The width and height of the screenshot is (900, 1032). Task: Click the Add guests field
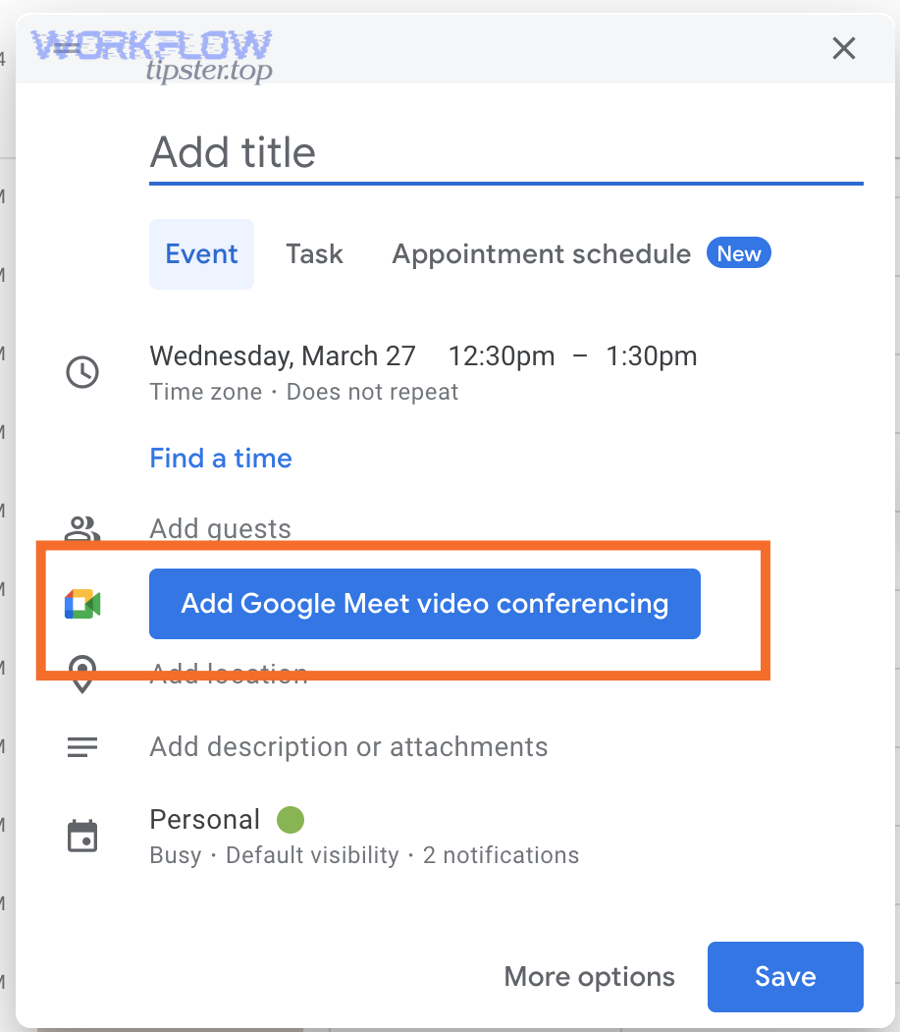pos(220,529)
